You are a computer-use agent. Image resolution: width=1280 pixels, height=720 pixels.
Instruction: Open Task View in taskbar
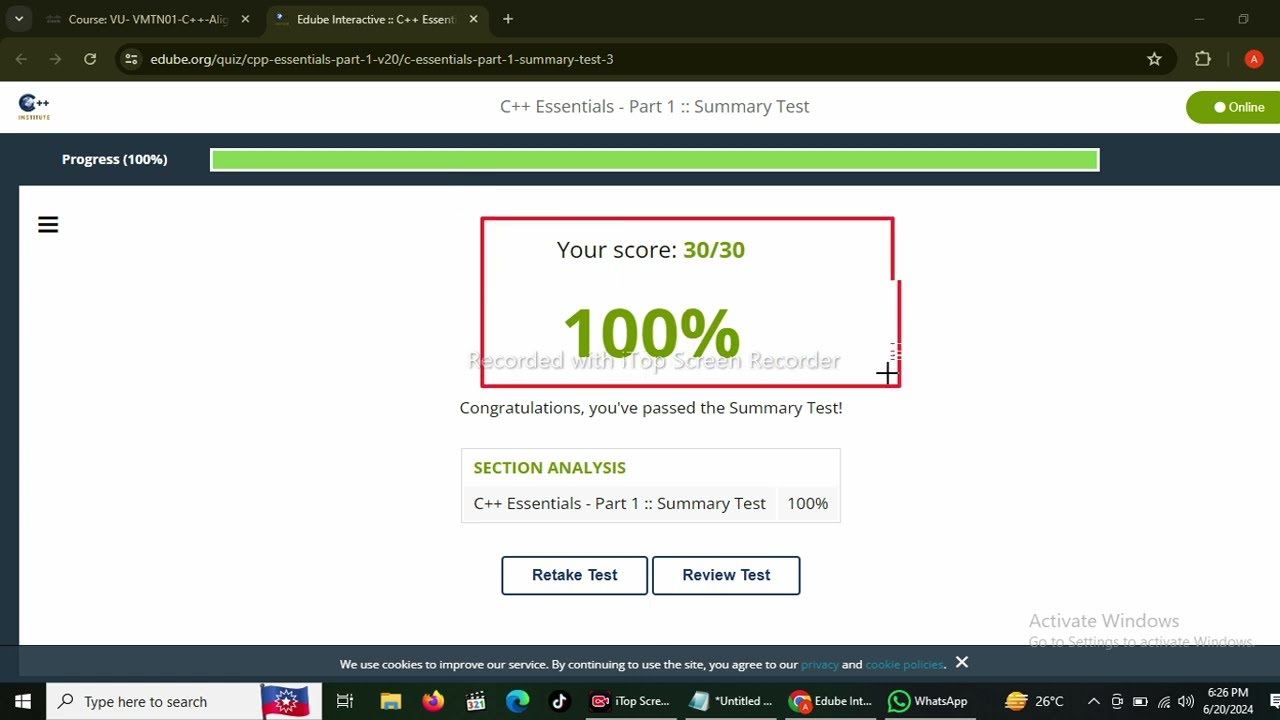(x=345, y=701)
